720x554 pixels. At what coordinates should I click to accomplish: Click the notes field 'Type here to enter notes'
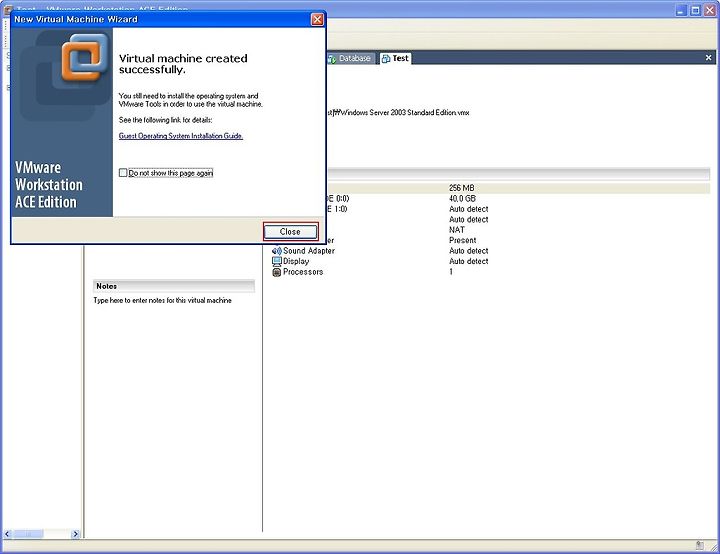163,300
